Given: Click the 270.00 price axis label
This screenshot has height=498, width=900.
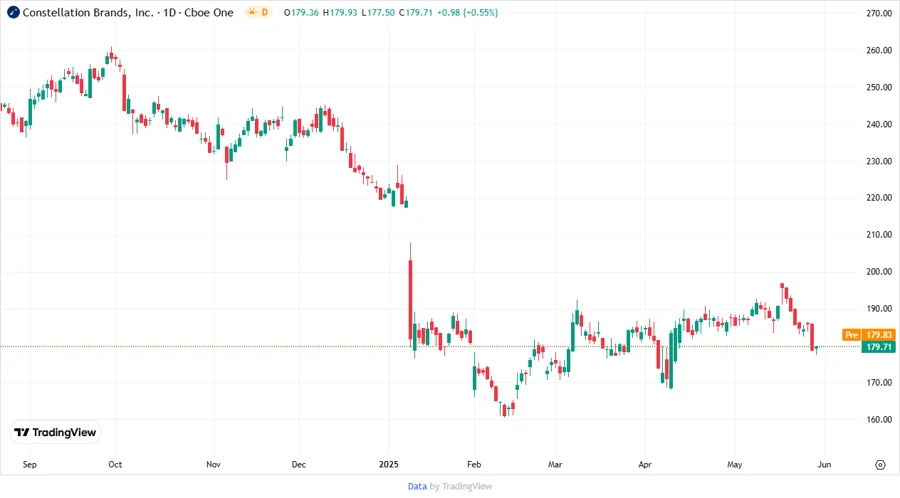Looking at the screenshot, I should [879, 13].
